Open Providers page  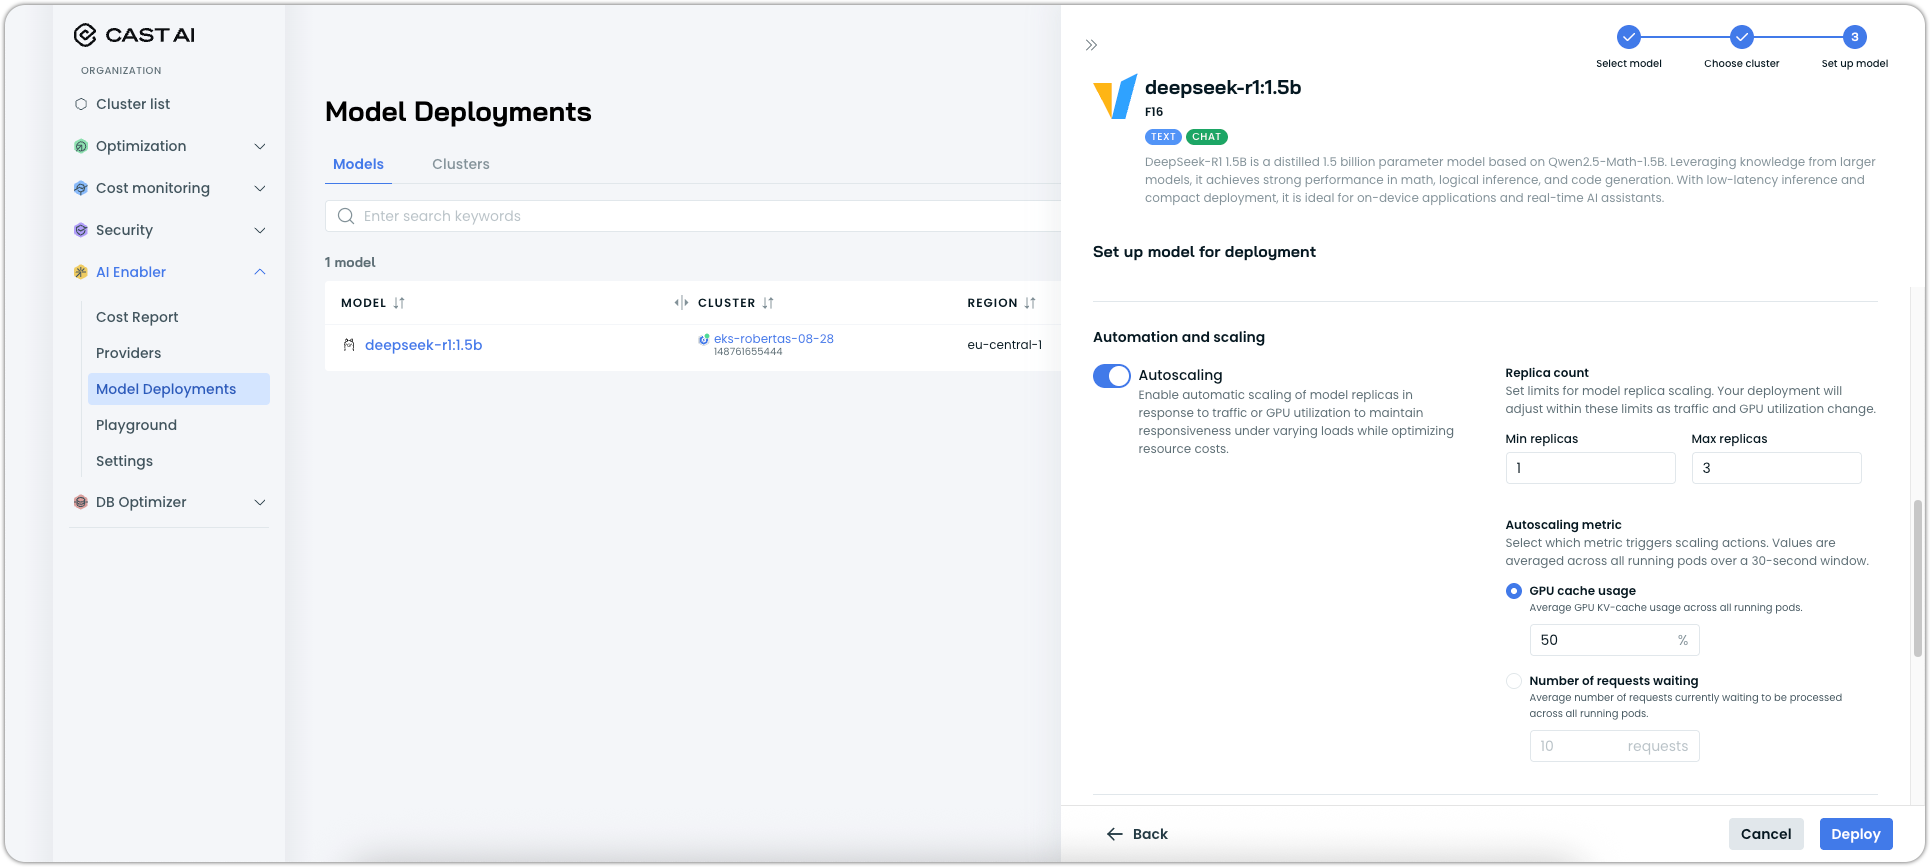(x=128, y=353)
